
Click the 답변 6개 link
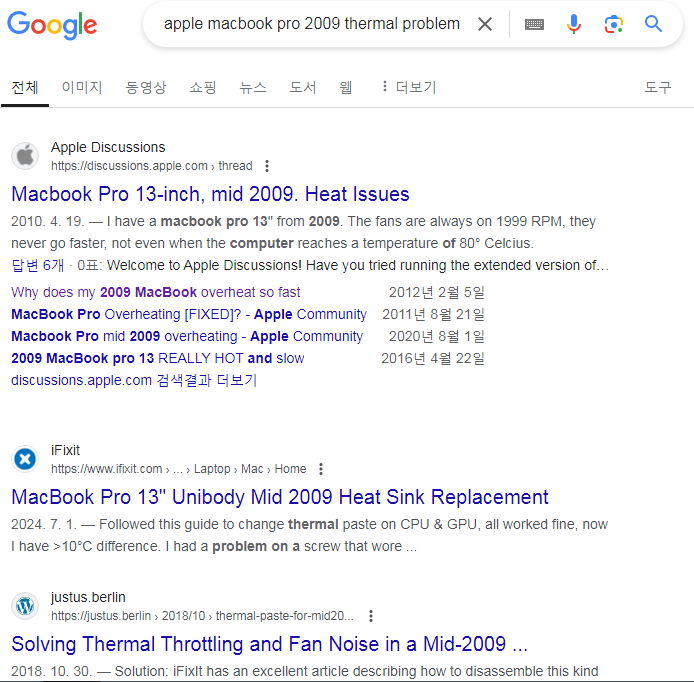pyautogui.click(x=38, y=265)
